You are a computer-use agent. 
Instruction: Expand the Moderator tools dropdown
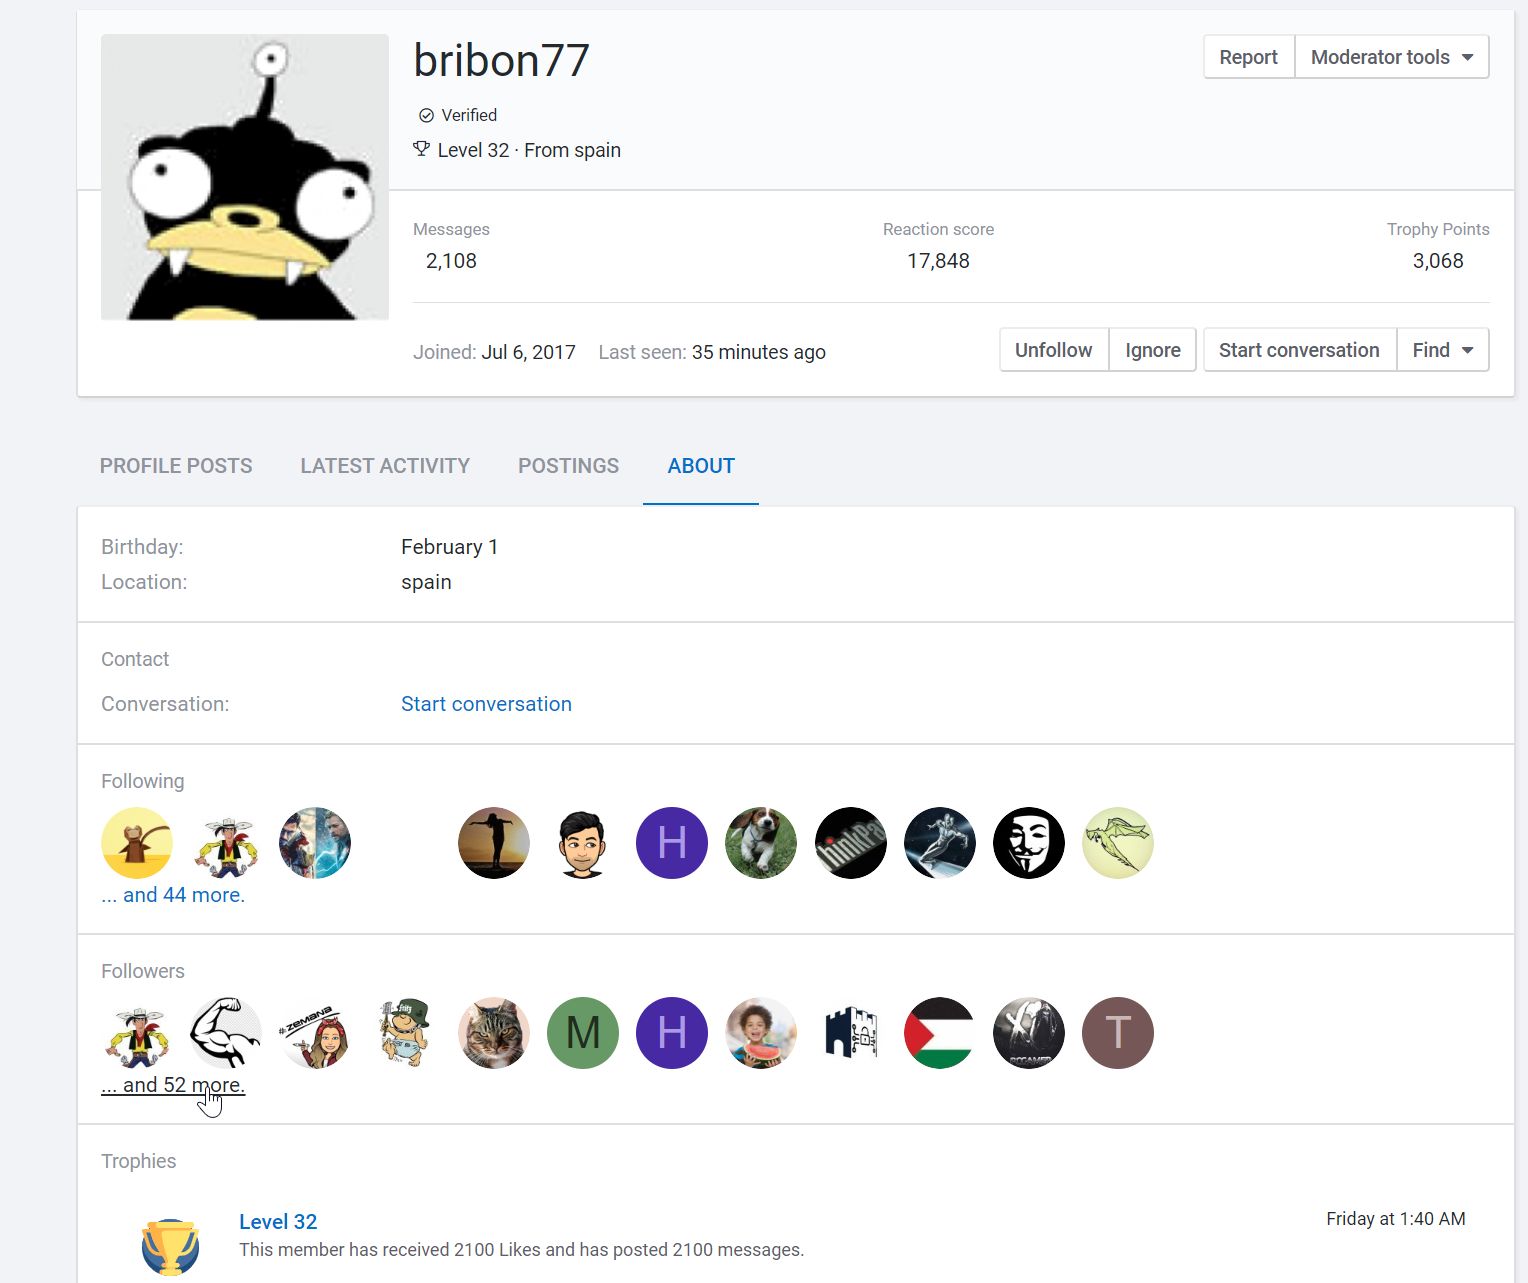1392,57
